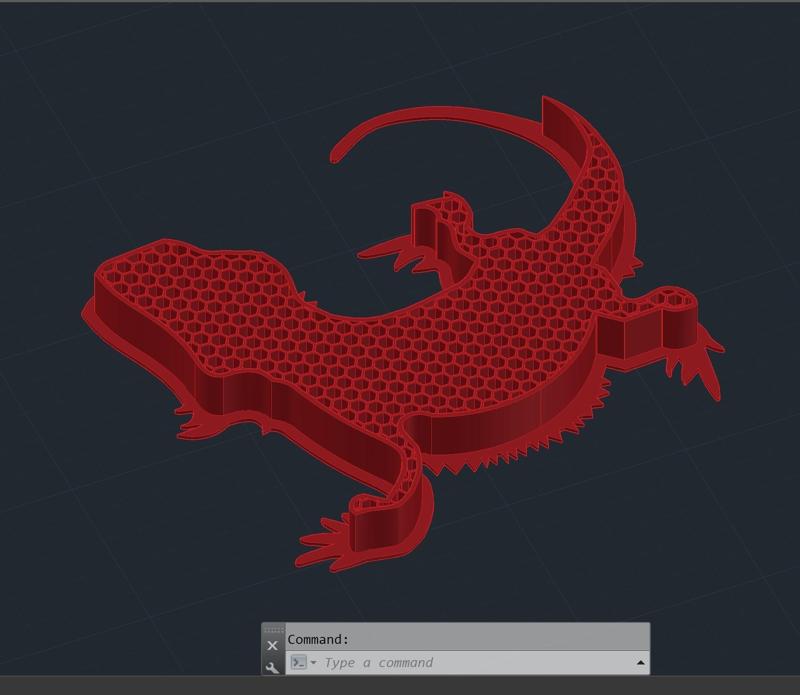800x695 pixels.
Task: Open command line customize wrench menu
Action: (272, 667)
